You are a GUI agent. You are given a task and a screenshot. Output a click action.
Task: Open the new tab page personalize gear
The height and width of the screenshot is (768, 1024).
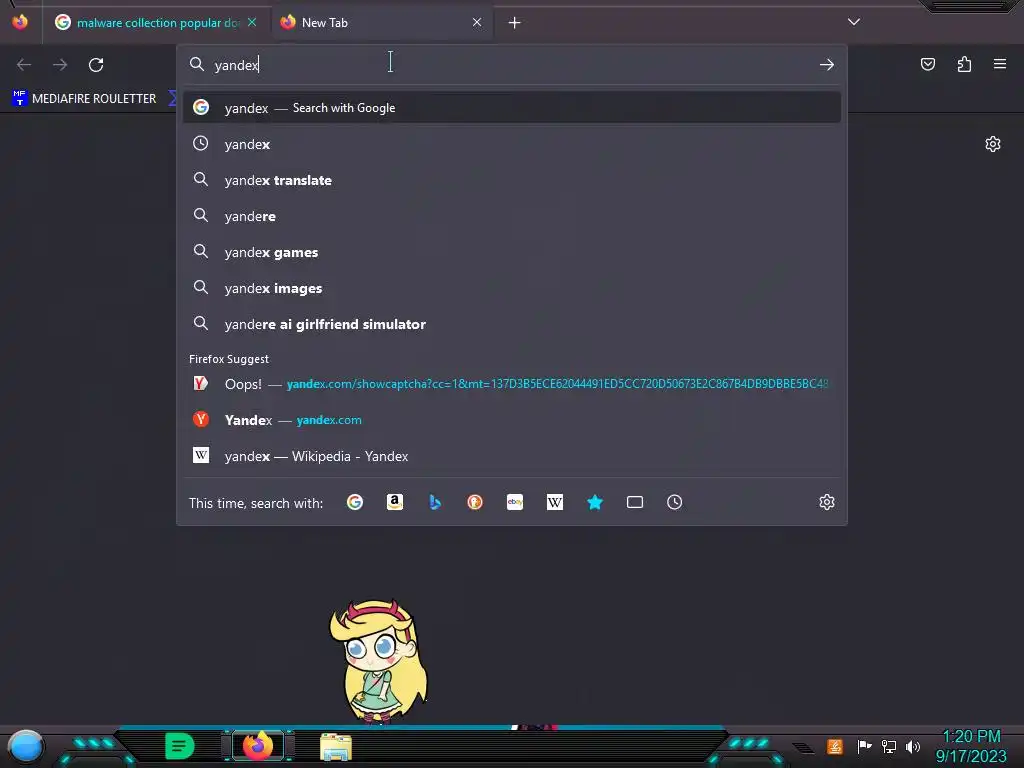[993, 144]
